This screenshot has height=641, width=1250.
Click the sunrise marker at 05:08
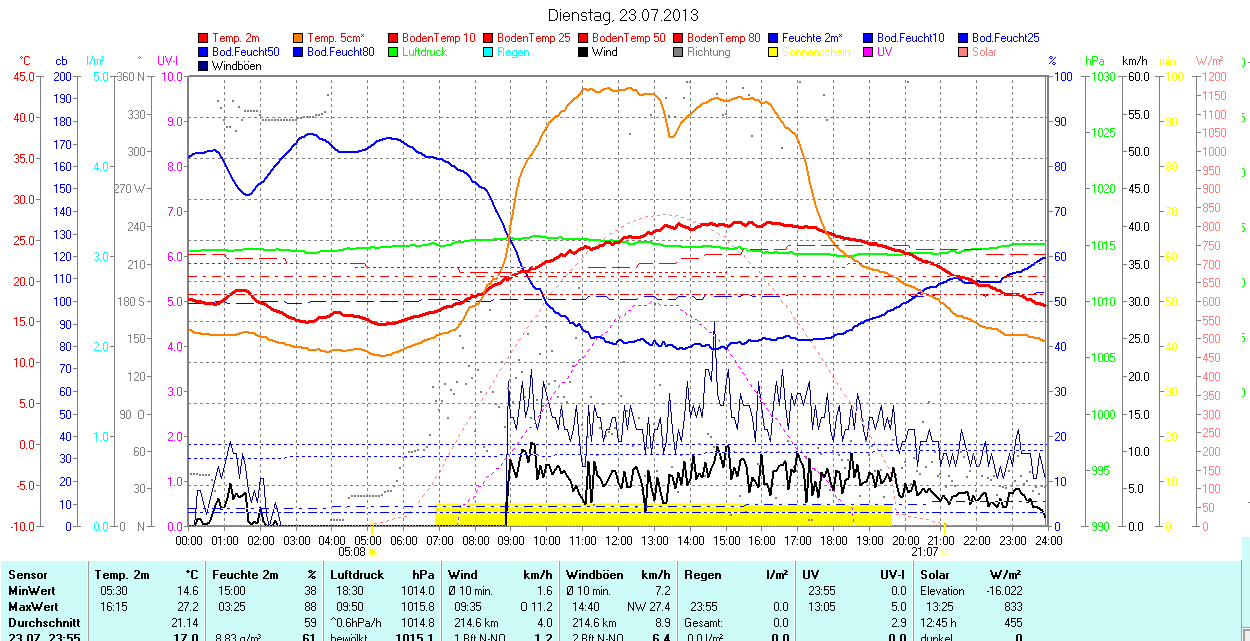[x=372, y=551]
